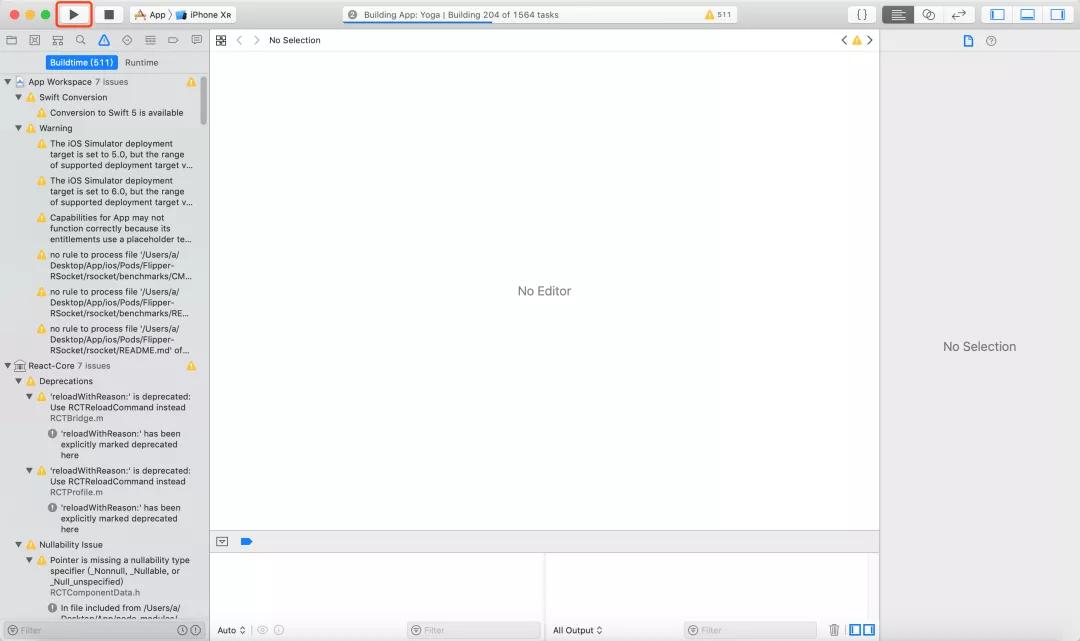Open the related items grid icon
The image size is (1080, 641).
click(221, 41)
